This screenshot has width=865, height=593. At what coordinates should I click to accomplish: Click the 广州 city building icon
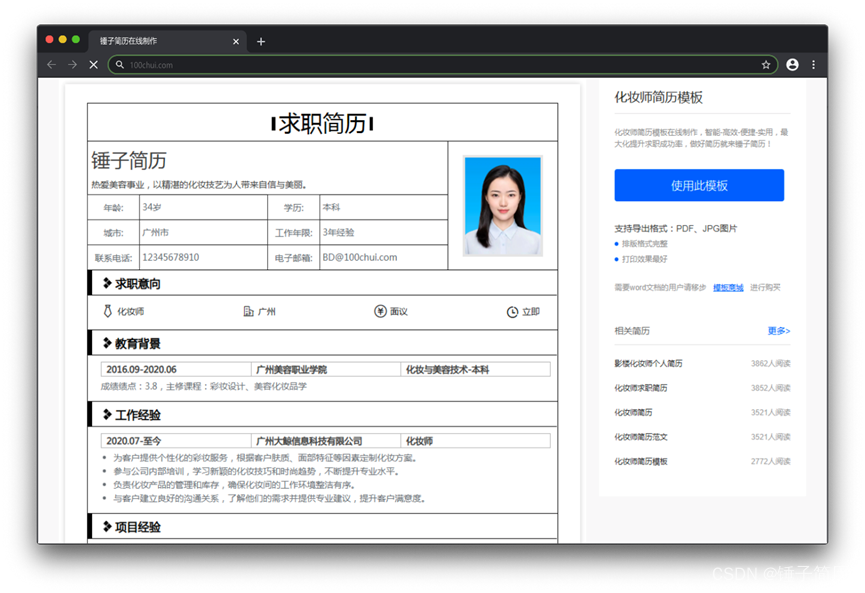pos(249,312)
